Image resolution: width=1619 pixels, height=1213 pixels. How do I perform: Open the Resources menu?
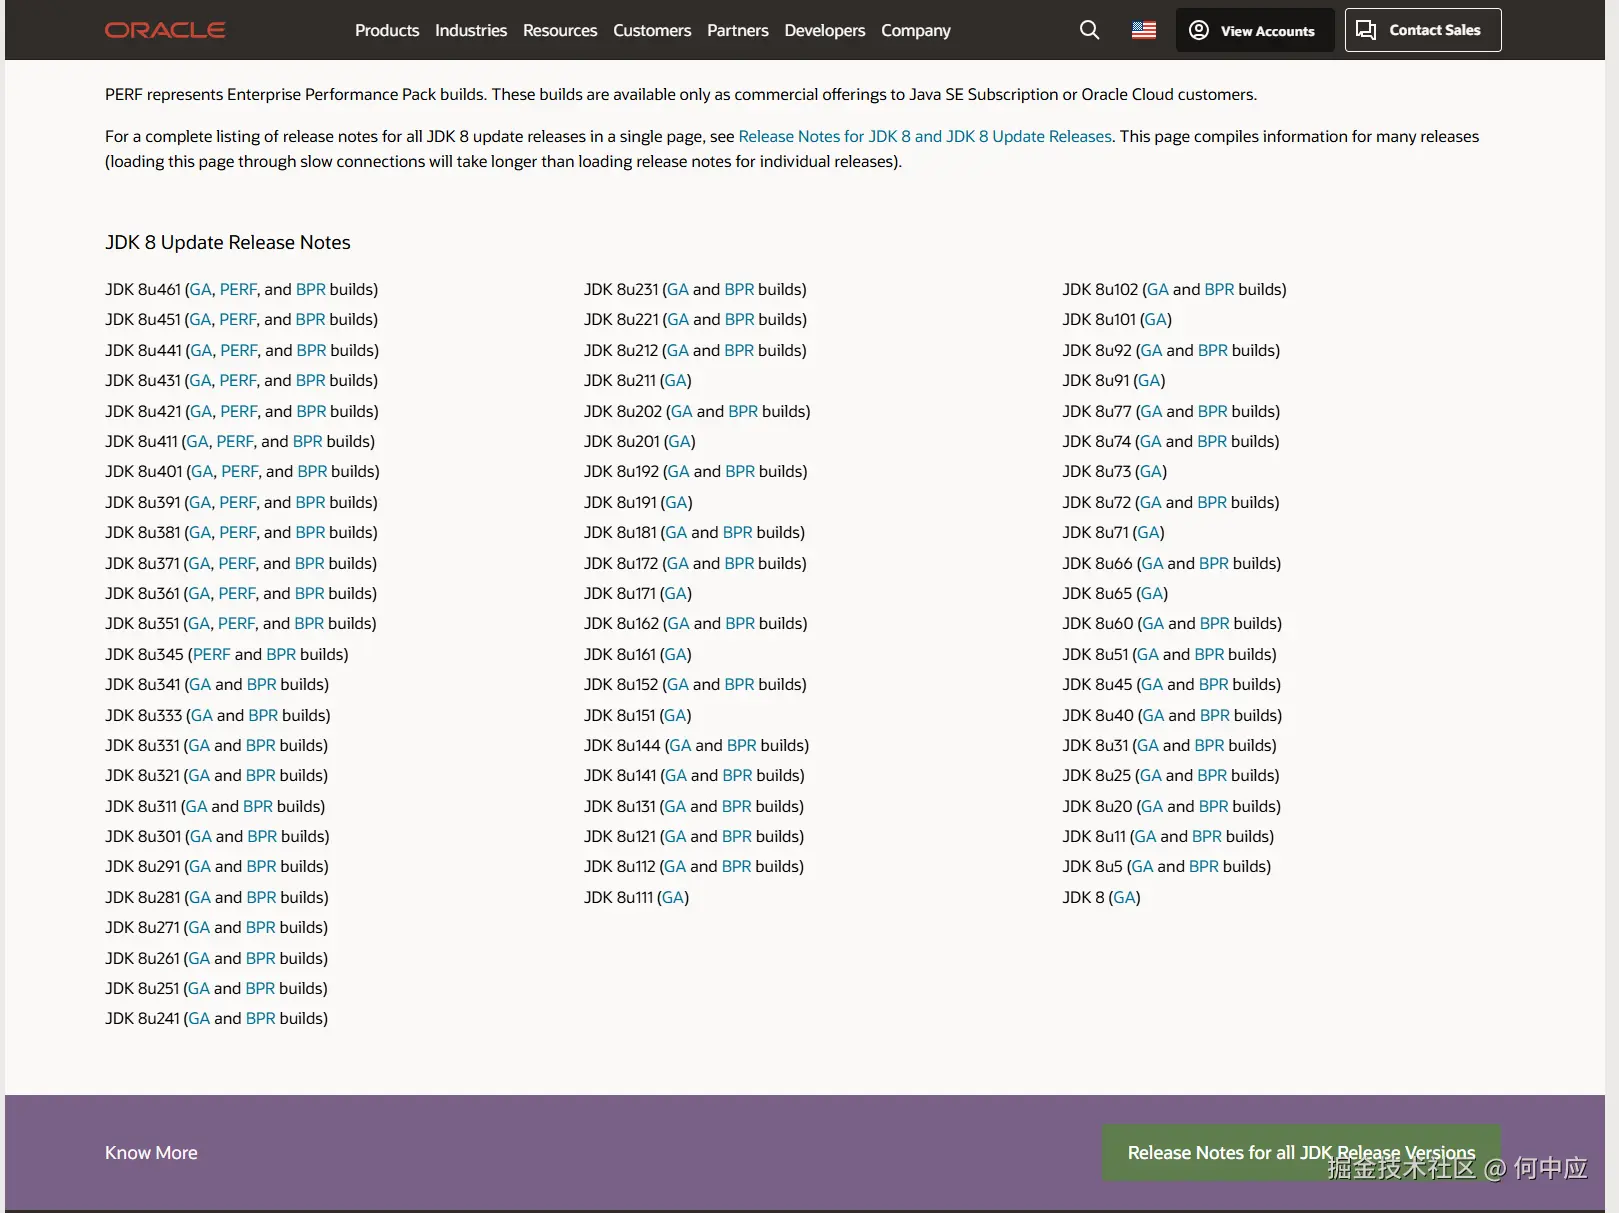click(x=560, y=30)
